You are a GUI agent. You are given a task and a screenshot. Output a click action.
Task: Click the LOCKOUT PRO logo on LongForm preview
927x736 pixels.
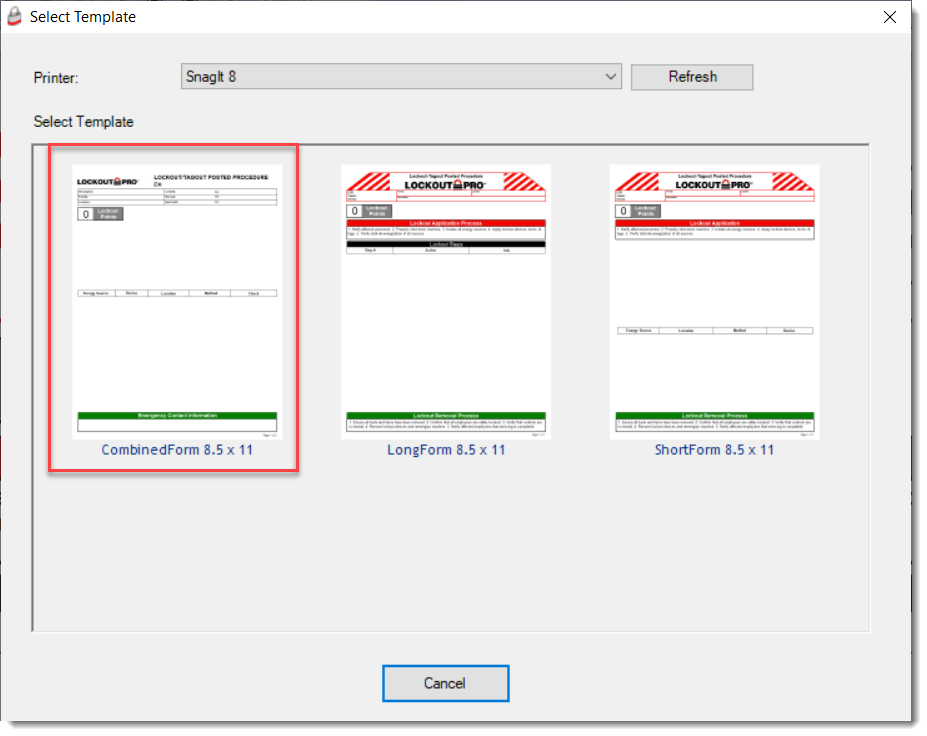(446, 186)
